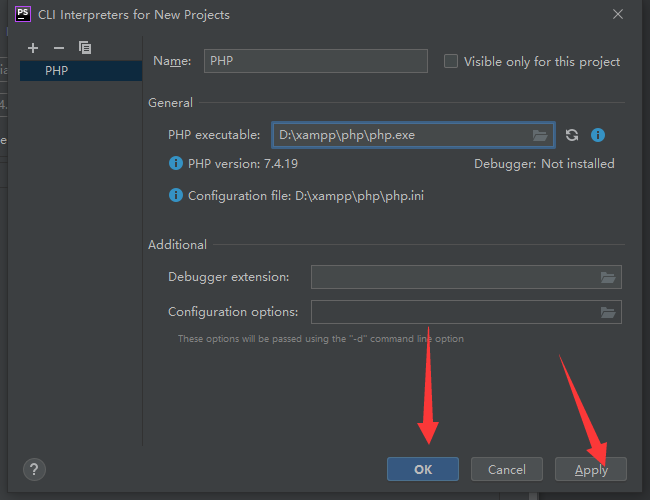This screenshot has width=650, height=500.
Task: Show phpinfo via blue info icon
Action: (598, 135)
